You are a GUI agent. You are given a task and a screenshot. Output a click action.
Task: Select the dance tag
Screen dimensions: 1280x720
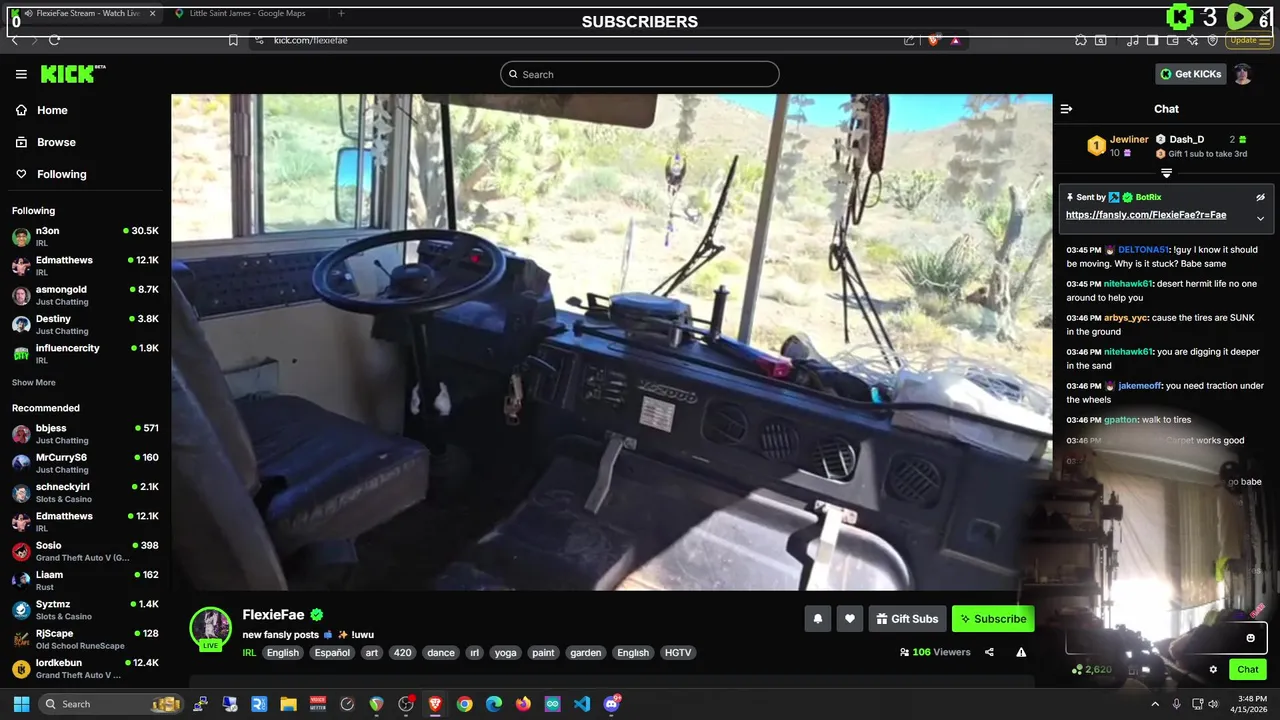click(441, 653)
